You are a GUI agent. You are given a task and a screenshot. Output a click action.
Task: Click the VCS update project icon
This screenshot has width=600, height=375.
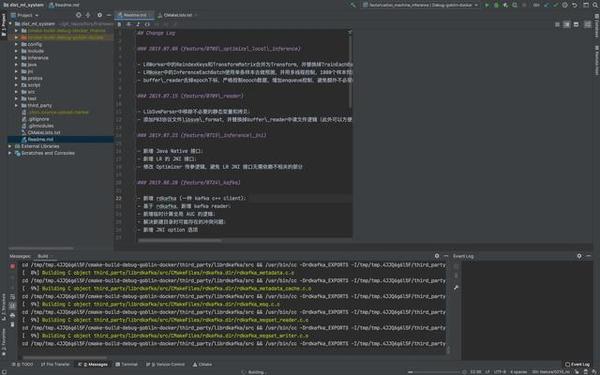click(546, 5)
